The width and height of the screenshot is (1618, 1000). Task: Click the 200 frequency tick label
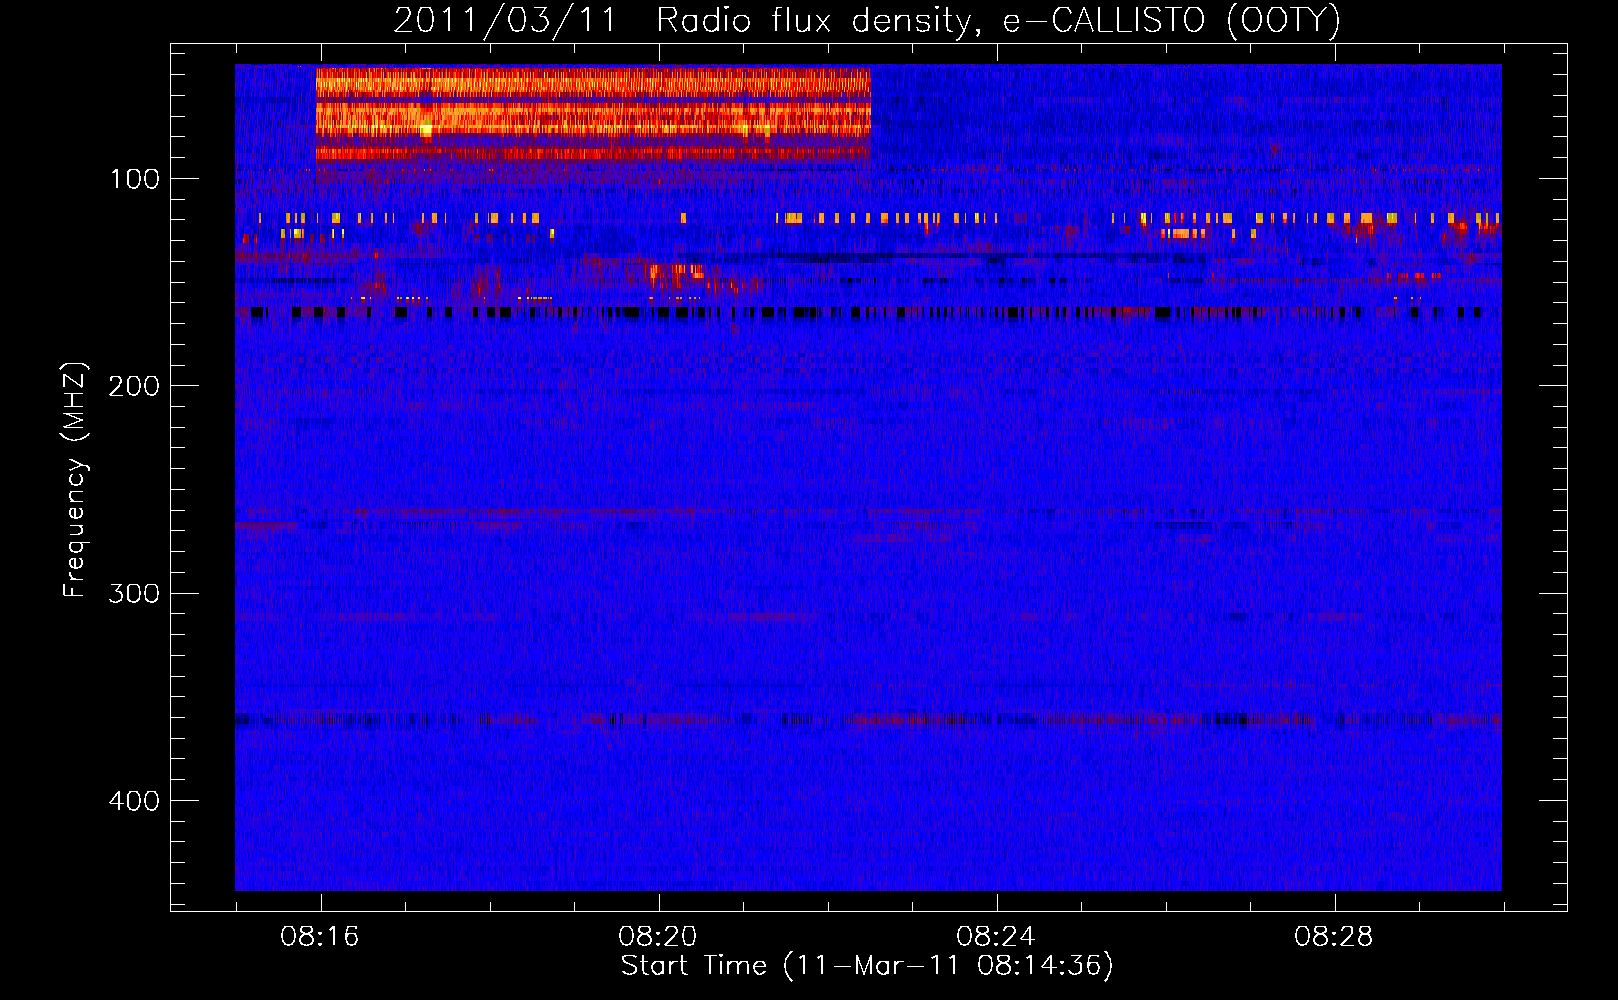point(134,386)
